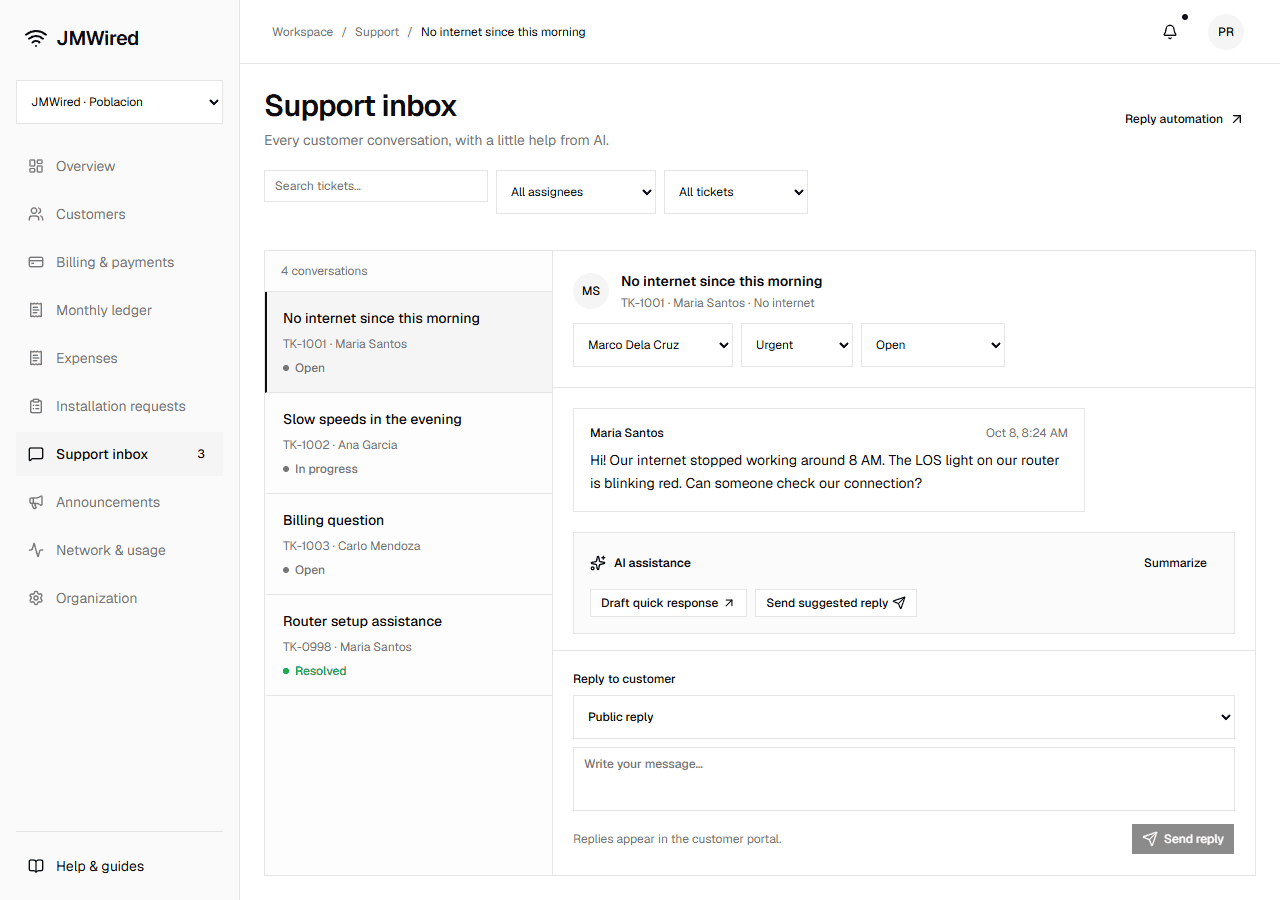Click the MS customer avatar

pyautogui.click(x=591, y=291)
